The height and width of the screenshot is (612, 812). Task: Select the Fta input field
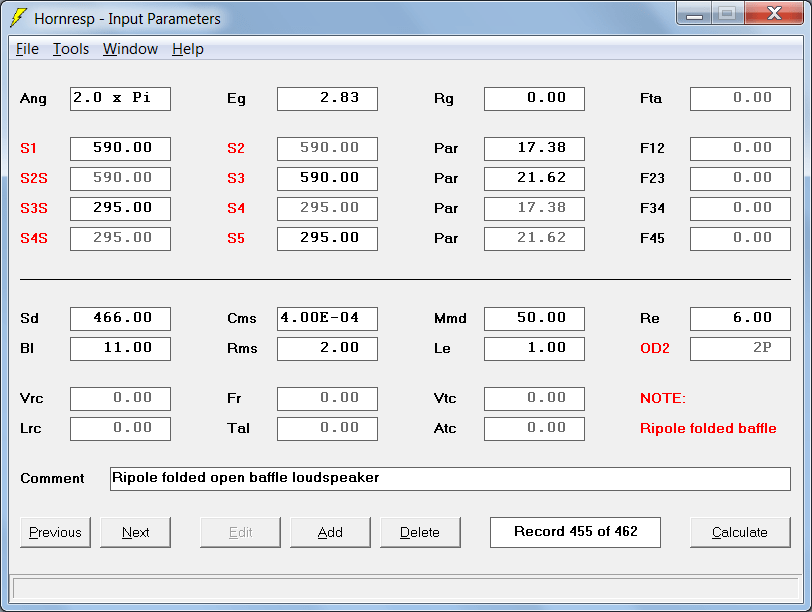pos(741,99)
